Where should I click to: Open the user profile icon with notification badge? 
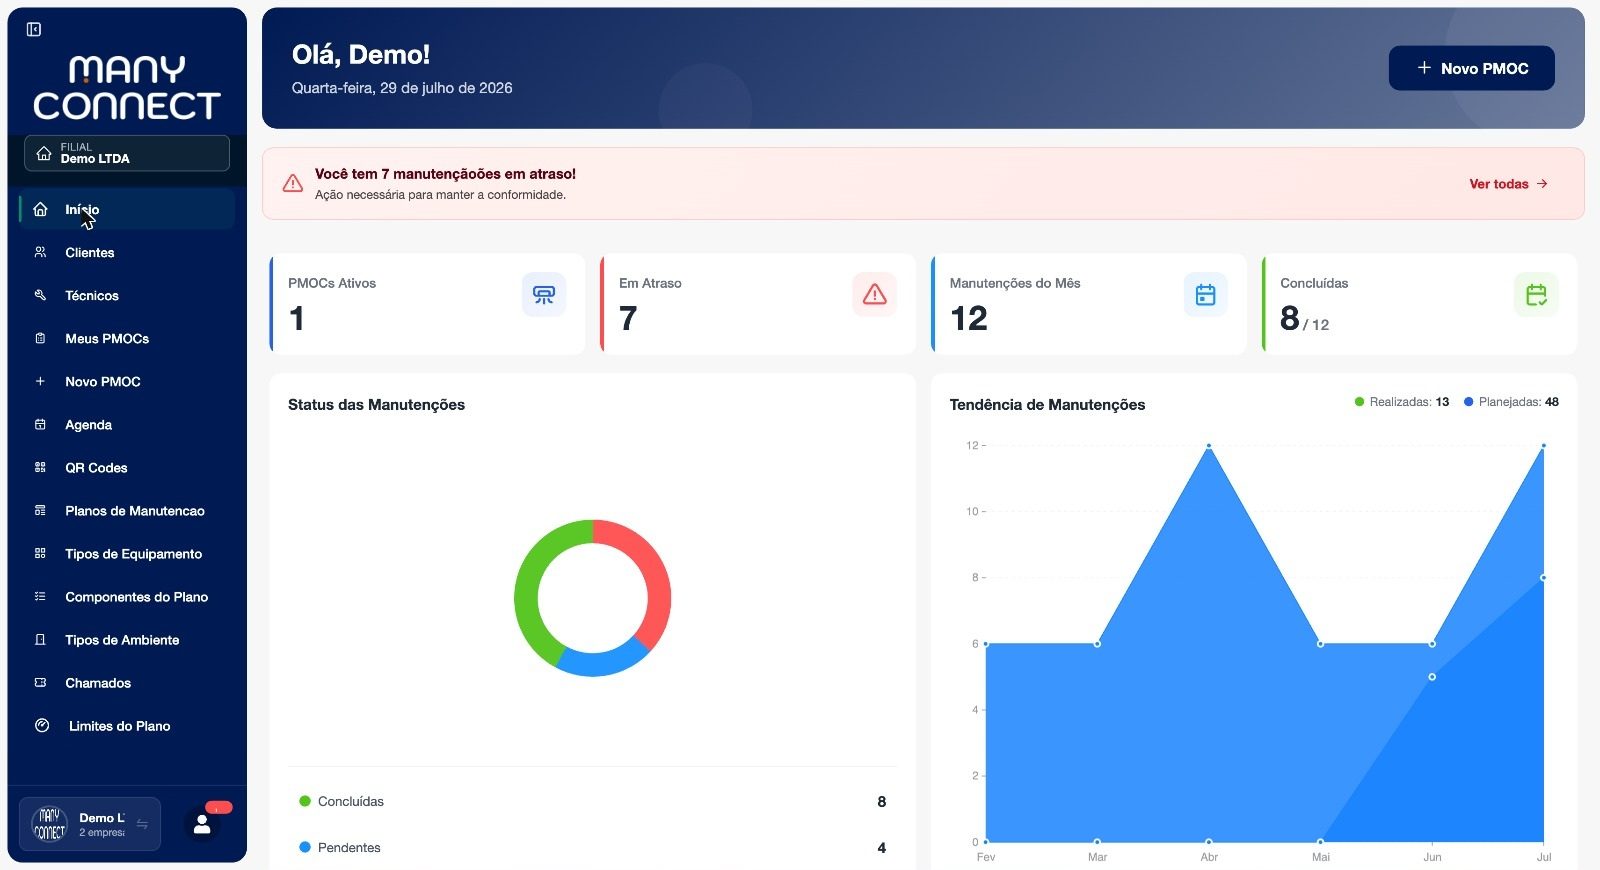tap(203, 824)
